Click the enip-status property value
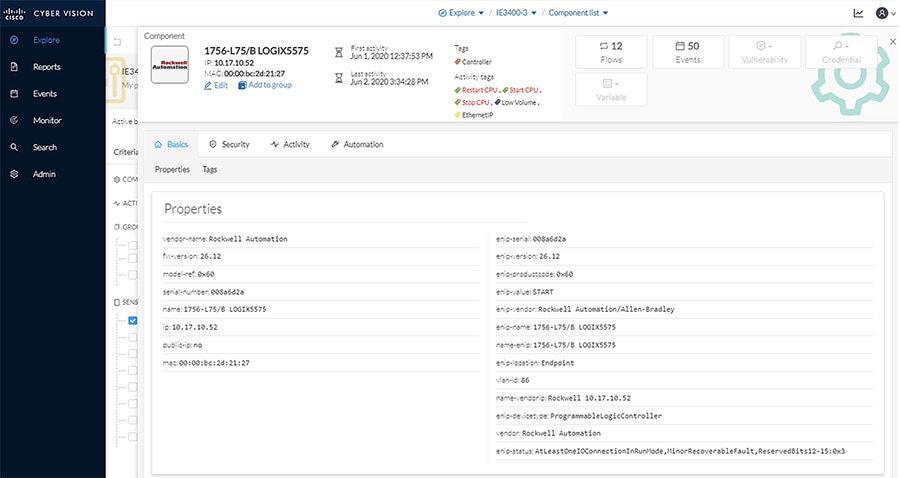Viewport: 900px width, 478px height. pos(690,452)
